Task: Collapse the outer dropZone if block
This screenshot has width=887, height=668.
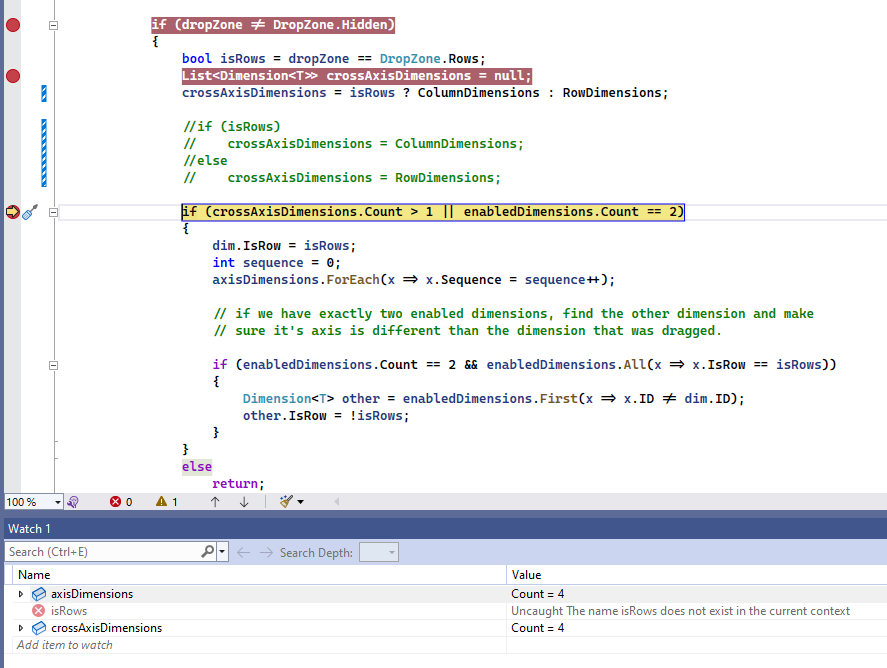Action: (x=53, y=24)
